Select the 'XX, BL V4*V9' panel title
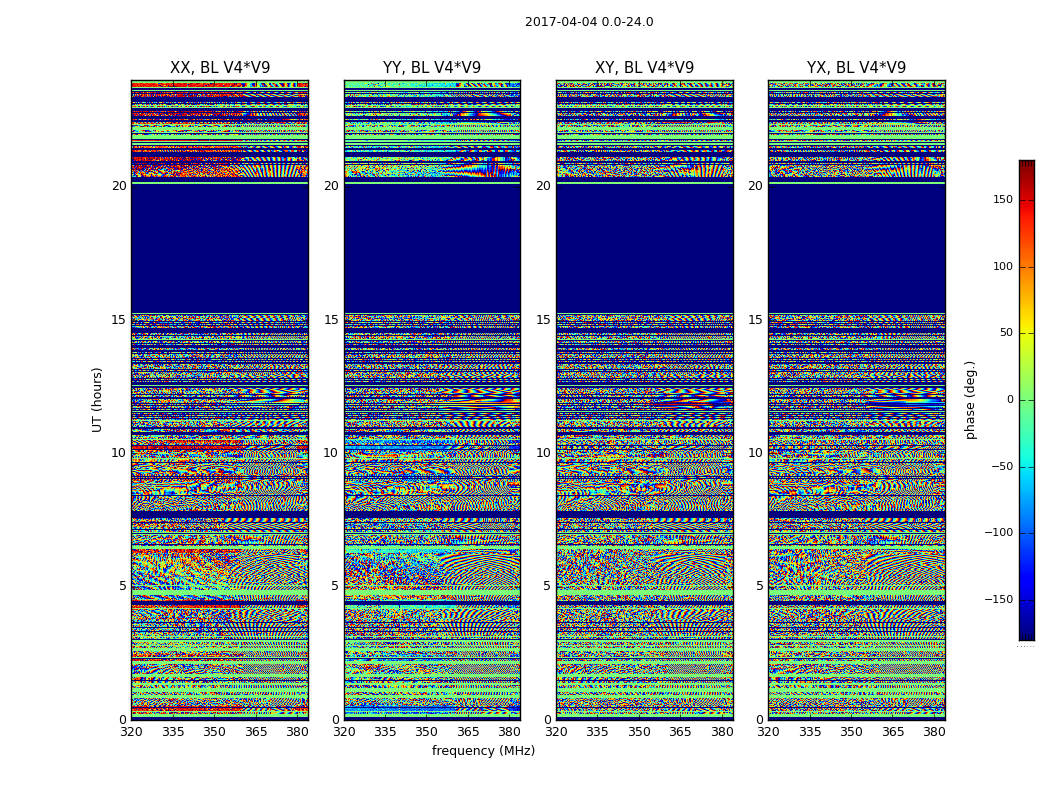Image resolution: width=1050 pixels, height=800 pixels. coord(220,68)
